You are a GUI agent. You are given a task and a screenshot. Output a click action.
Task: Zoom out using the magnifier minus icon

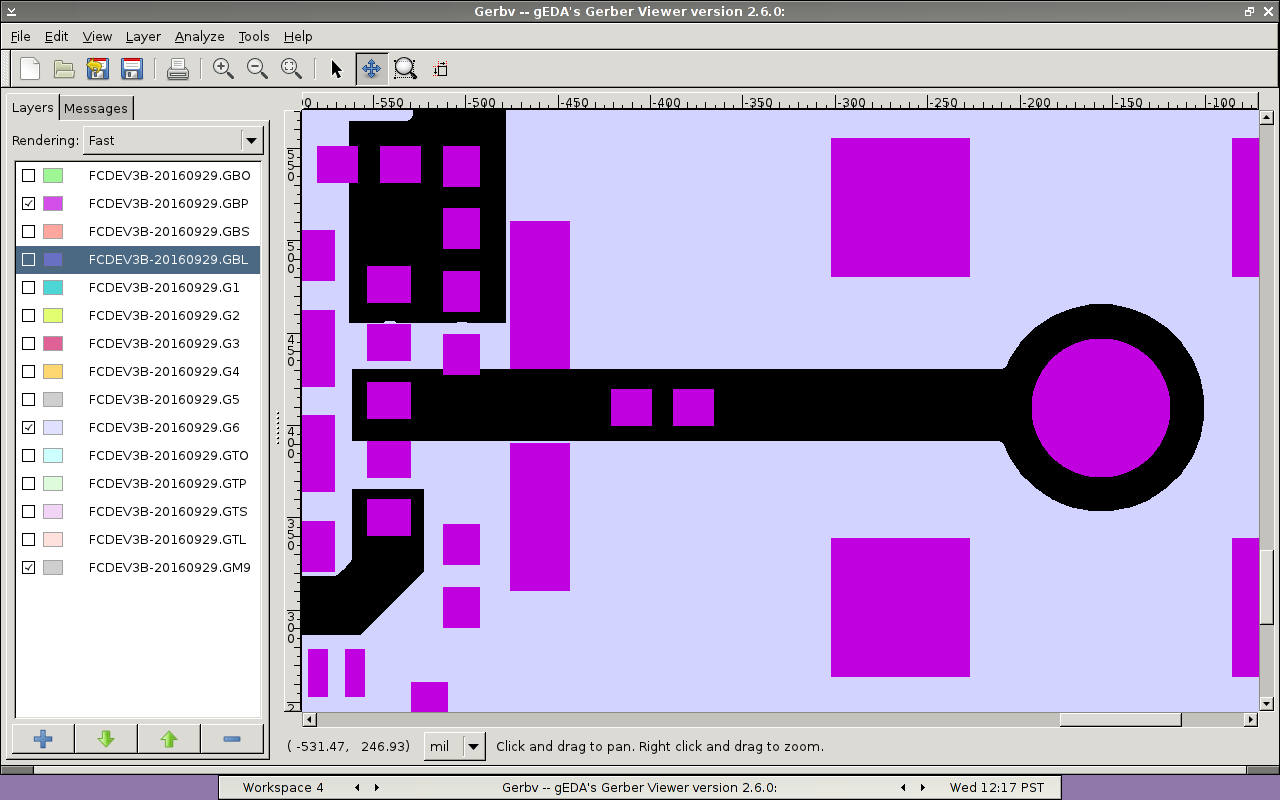257,69
